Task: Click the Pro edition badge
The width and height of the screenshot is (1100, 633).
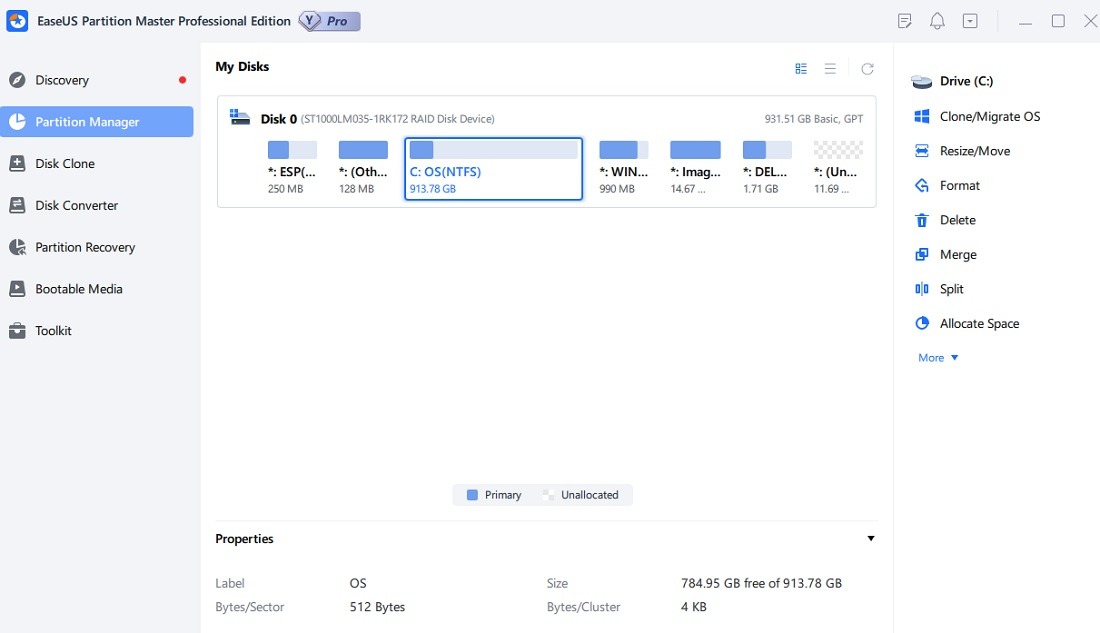Action: click(x=330, y=20)
